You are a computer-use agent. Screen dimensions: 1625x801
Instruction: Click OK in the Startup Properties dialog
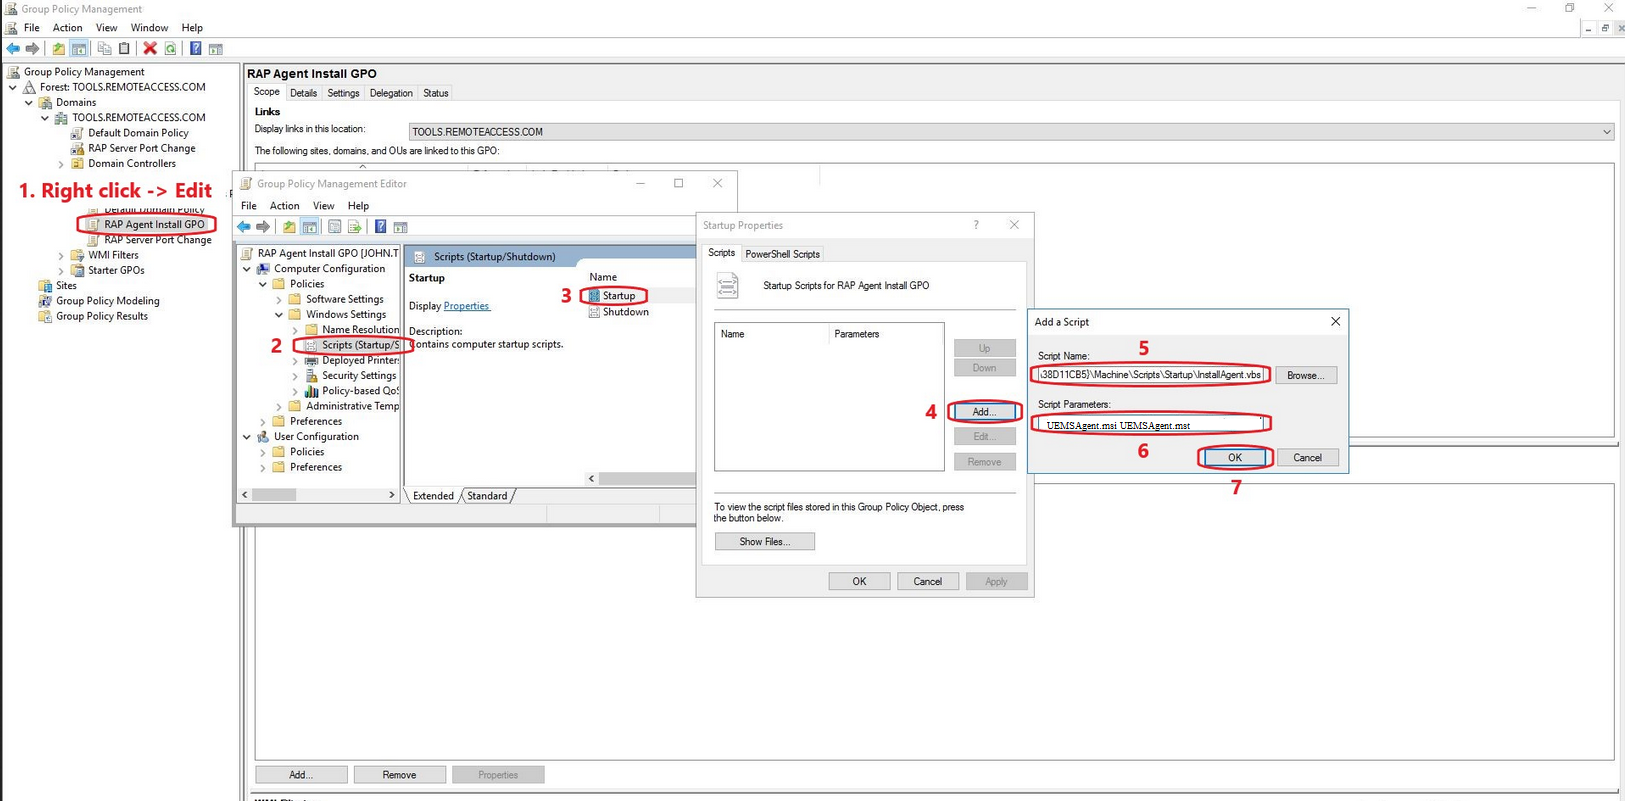point(859,582)
